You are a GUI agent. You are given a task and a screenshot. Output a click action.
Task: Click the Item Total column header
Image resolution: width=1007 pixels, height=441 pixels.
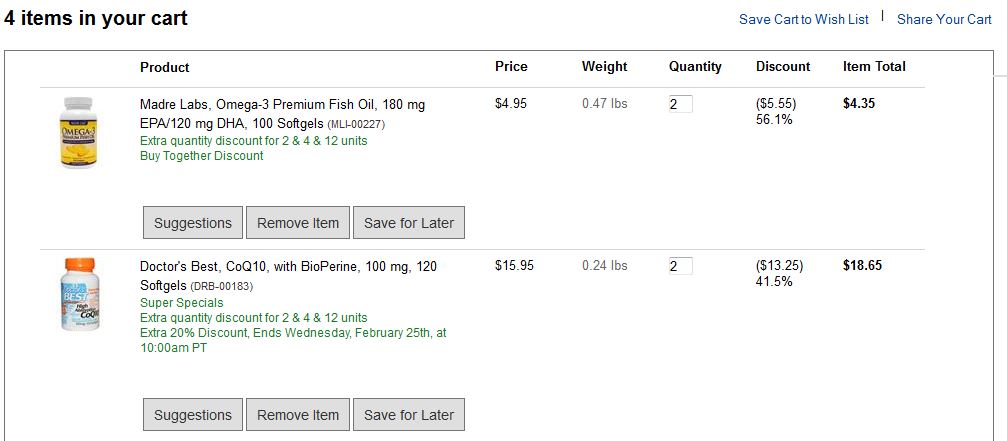click(874, 67)
